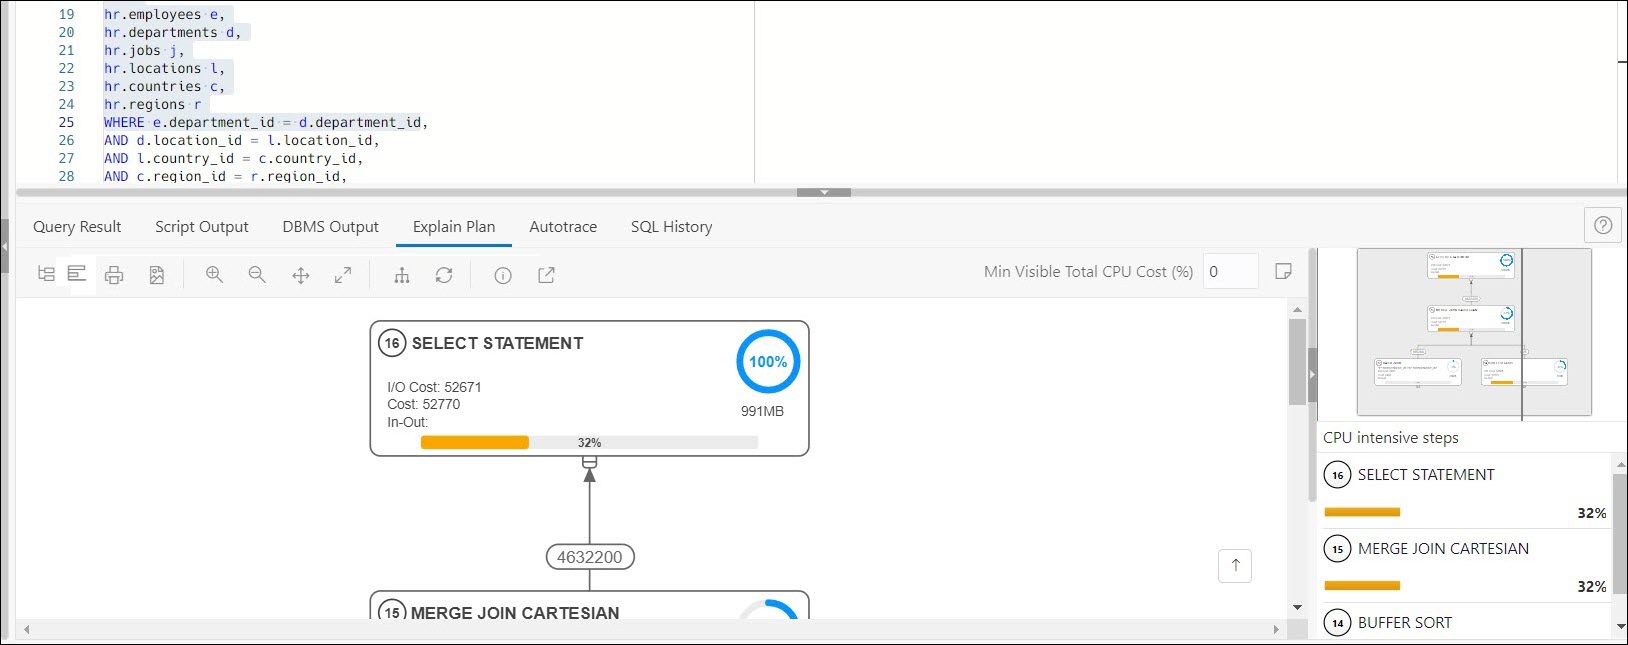Click the hierarchy layout icon
Viewport: 1628px width, 645px height.
click(x=402, y=275)
